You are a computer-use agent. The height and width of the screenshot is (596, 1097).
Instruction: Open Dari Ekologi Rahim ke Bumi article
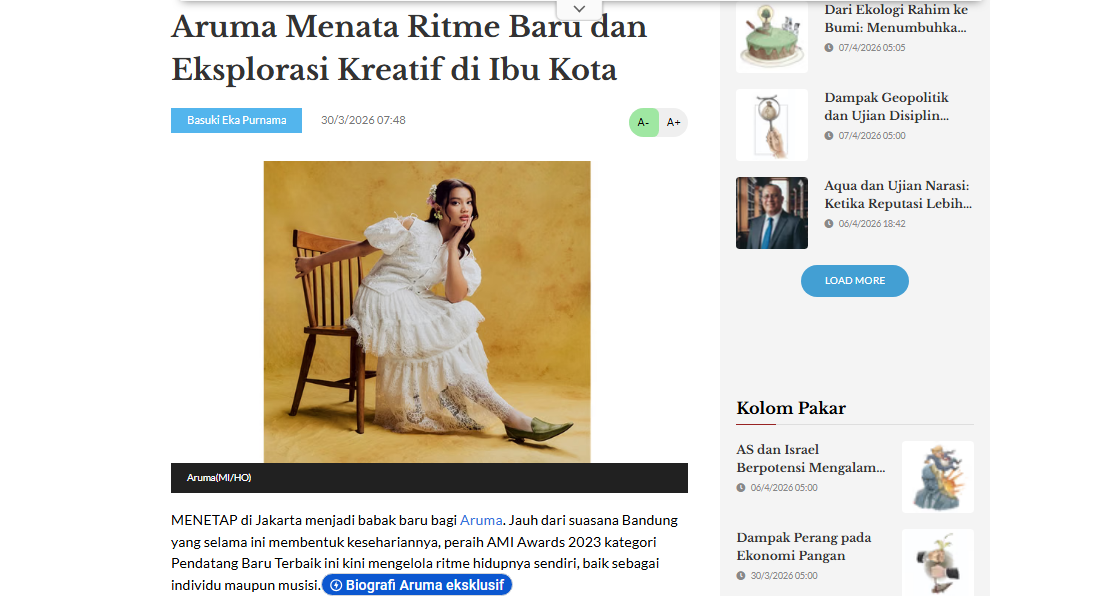pos(896,19)
